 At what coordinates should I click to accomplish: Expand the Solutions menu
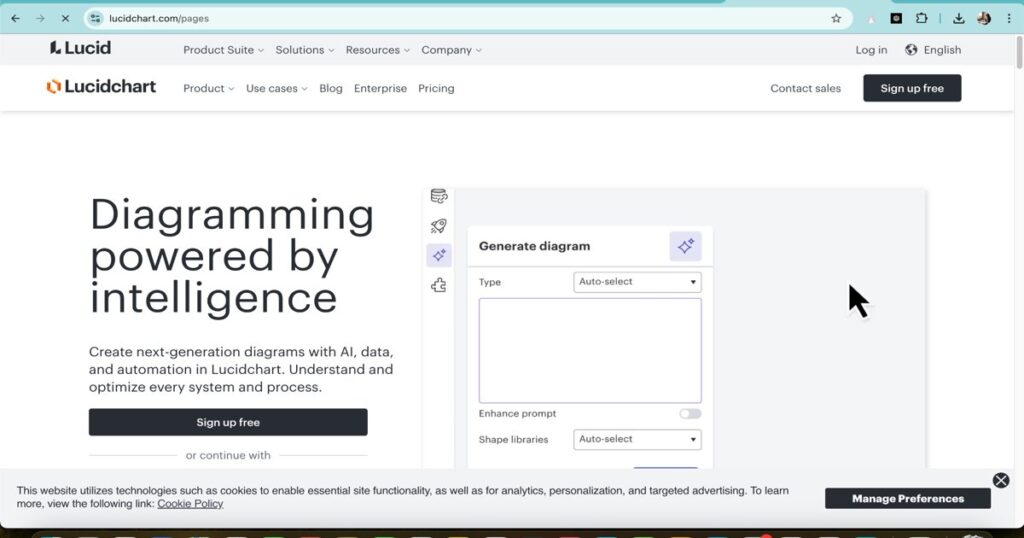click(304, 50)
